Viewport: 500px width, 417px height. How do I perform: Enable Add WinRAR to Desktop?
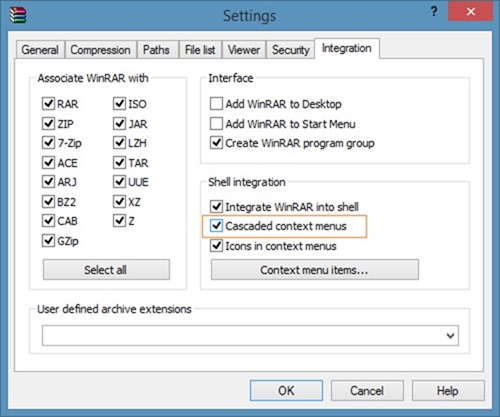pos(216,104)
